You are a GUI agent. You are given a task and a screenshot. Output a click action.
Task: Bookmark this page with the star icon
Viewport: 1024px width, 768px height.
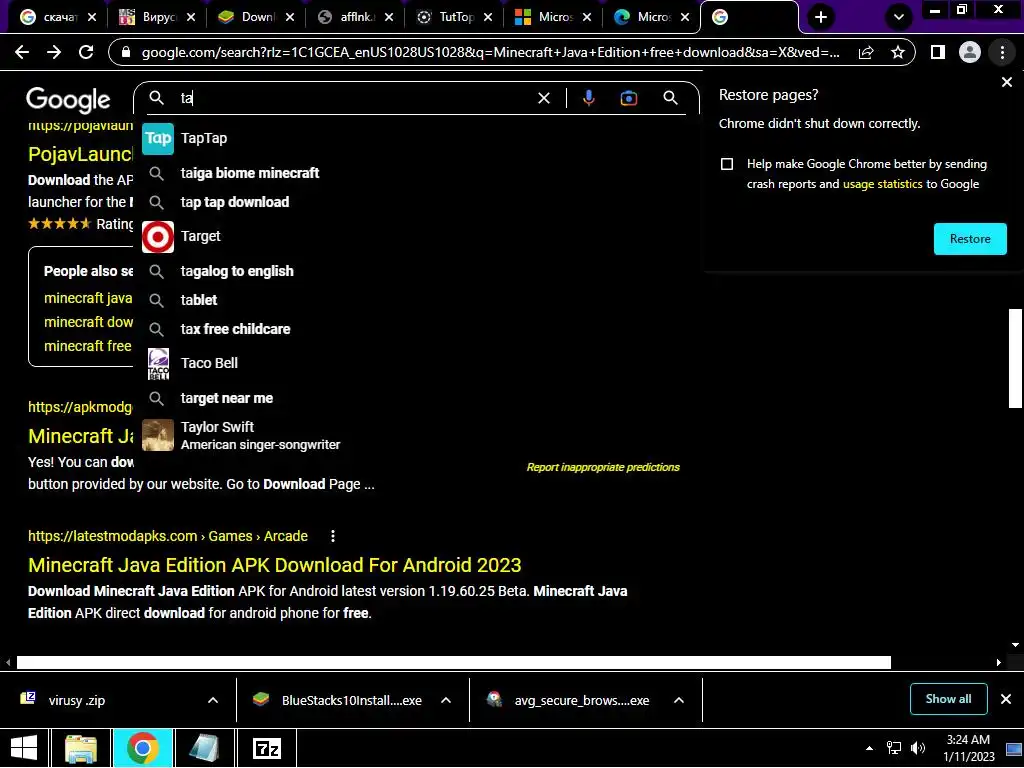point(898,52)
